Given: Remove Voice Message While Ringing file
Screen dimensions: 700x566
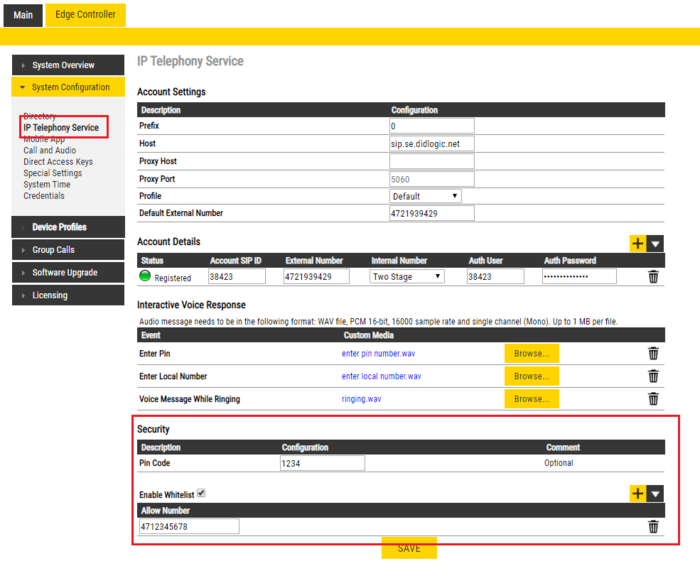Looking at the screenshot, I should coord(653,399).
